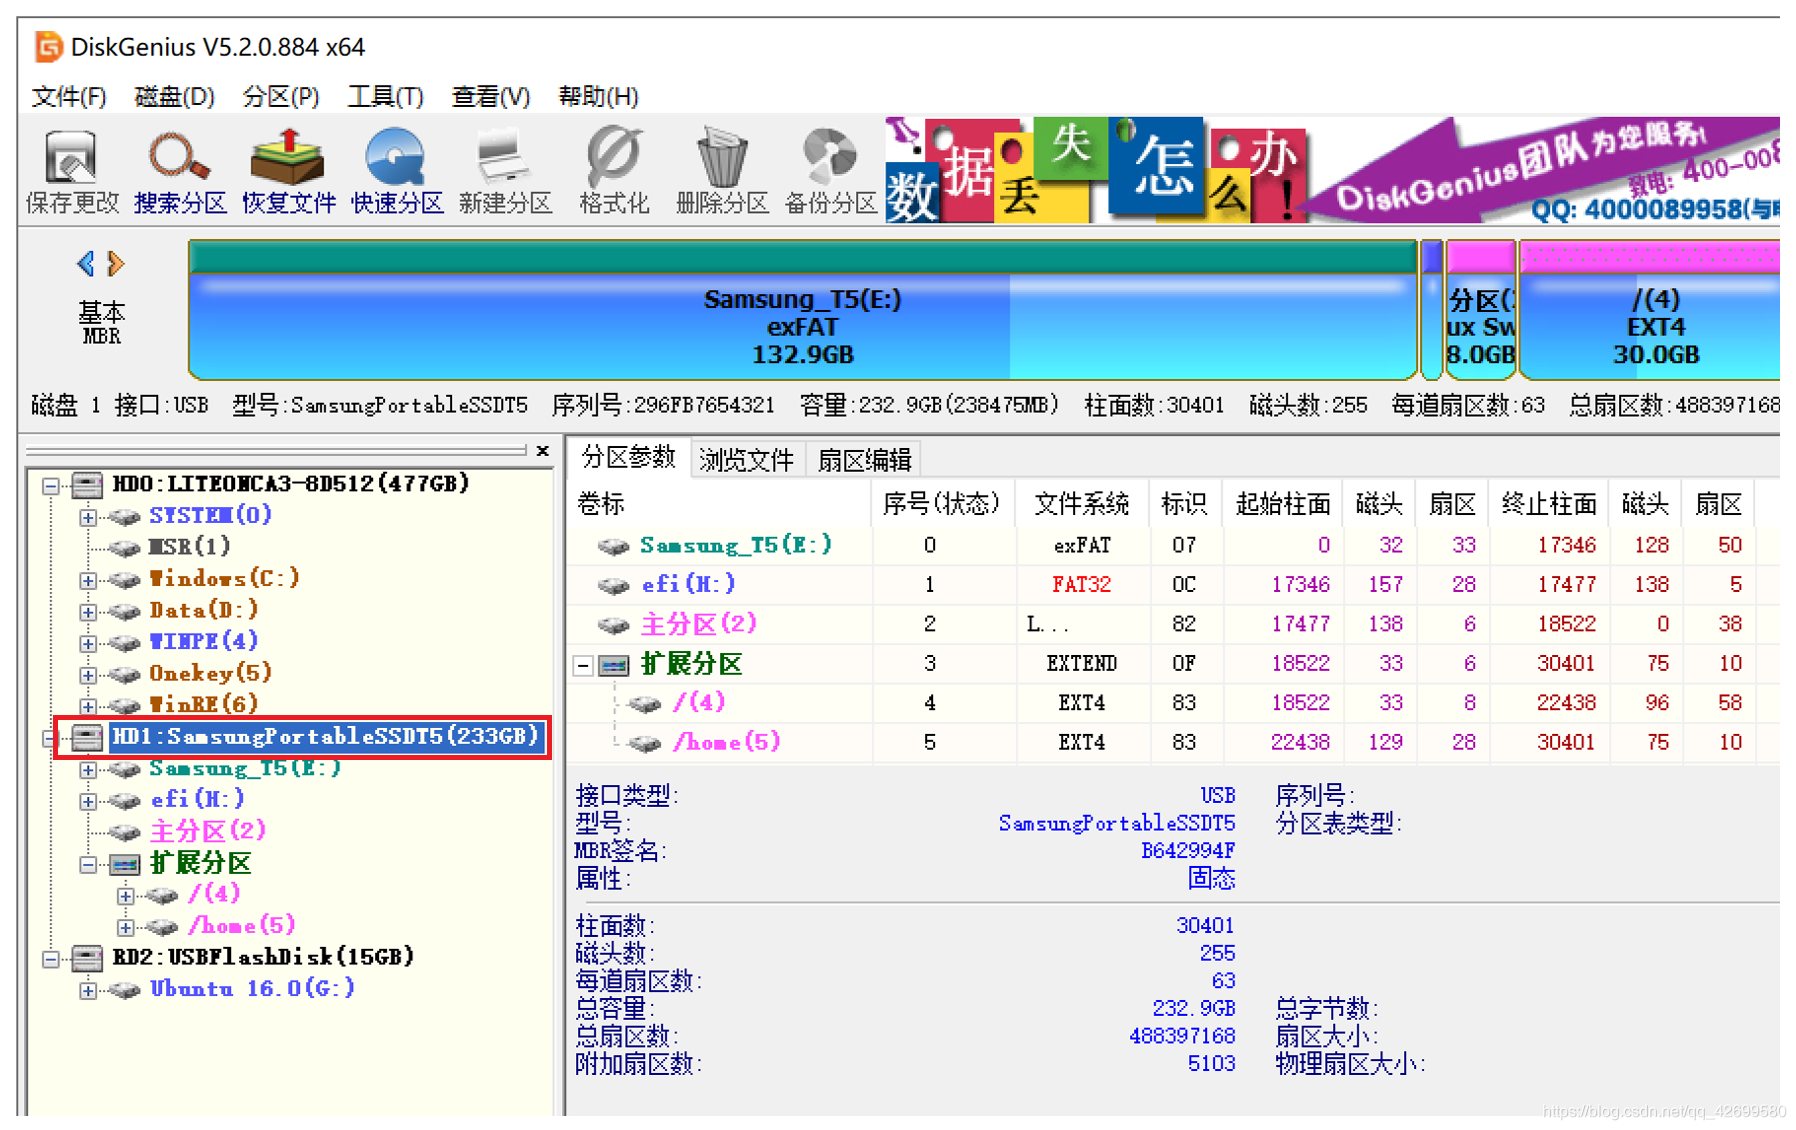Click the 序号(状态) column header
The width and height of the screenshot is (1796, 1130).
[x=941, y=504]
